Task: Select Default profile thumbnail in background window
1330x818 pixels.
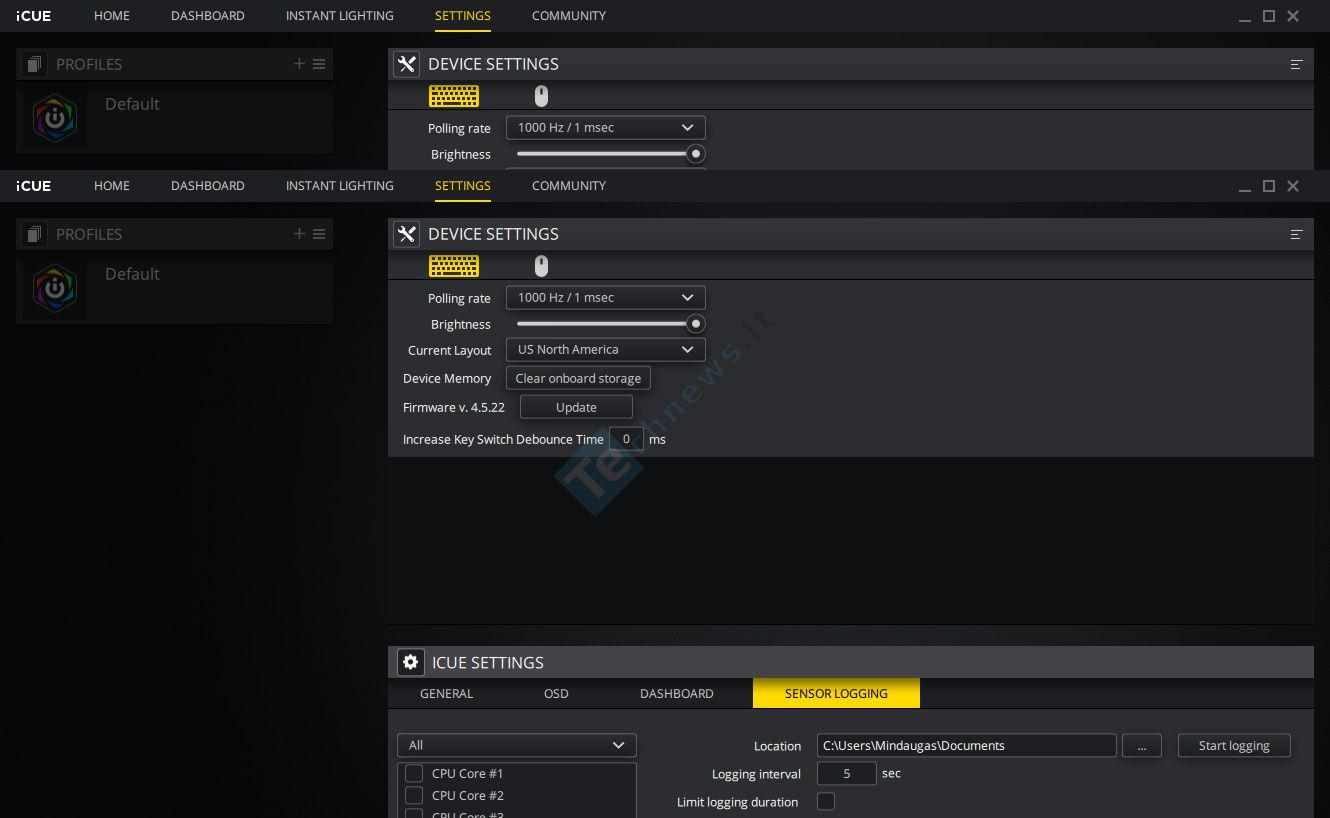Action: (x=55, y=118)
